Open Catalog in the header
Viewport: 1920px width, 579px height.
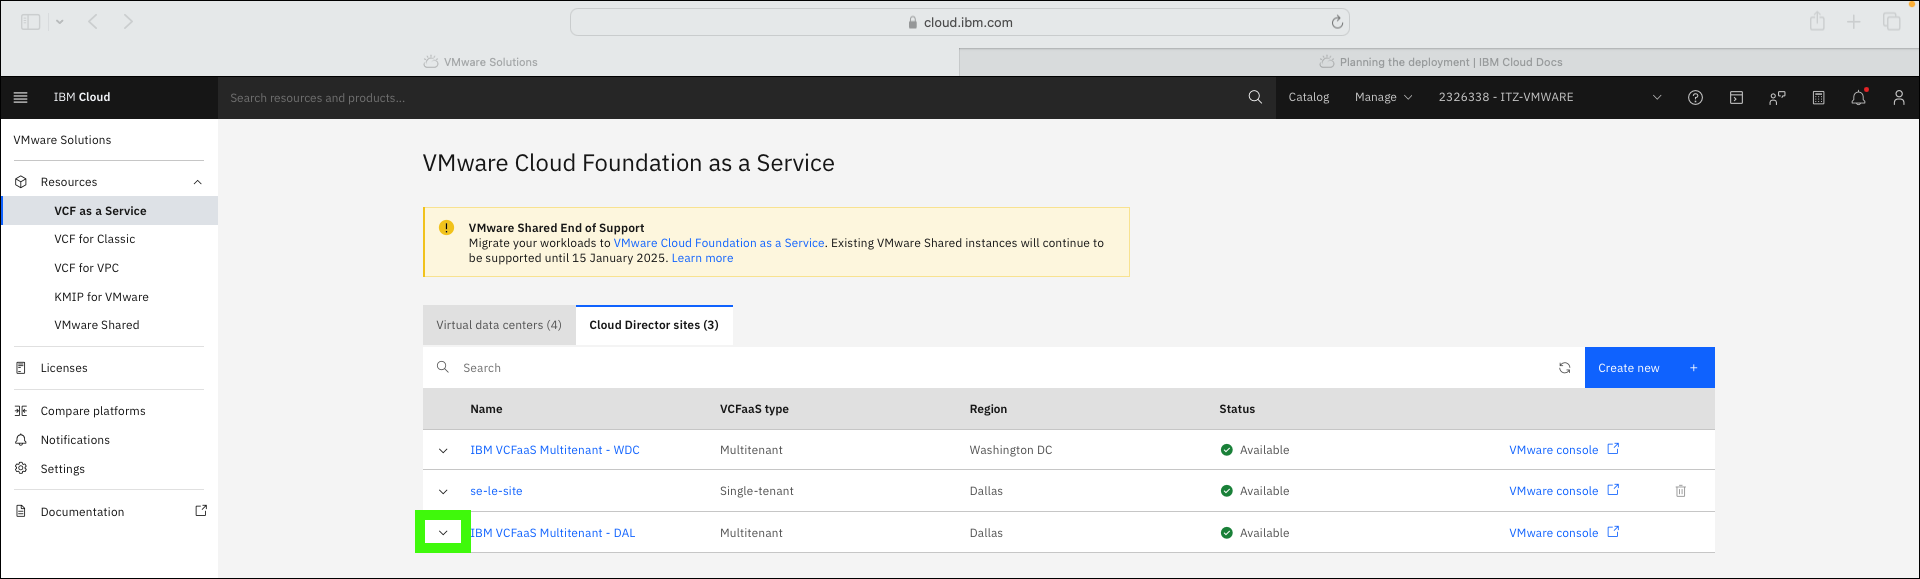1308,97
